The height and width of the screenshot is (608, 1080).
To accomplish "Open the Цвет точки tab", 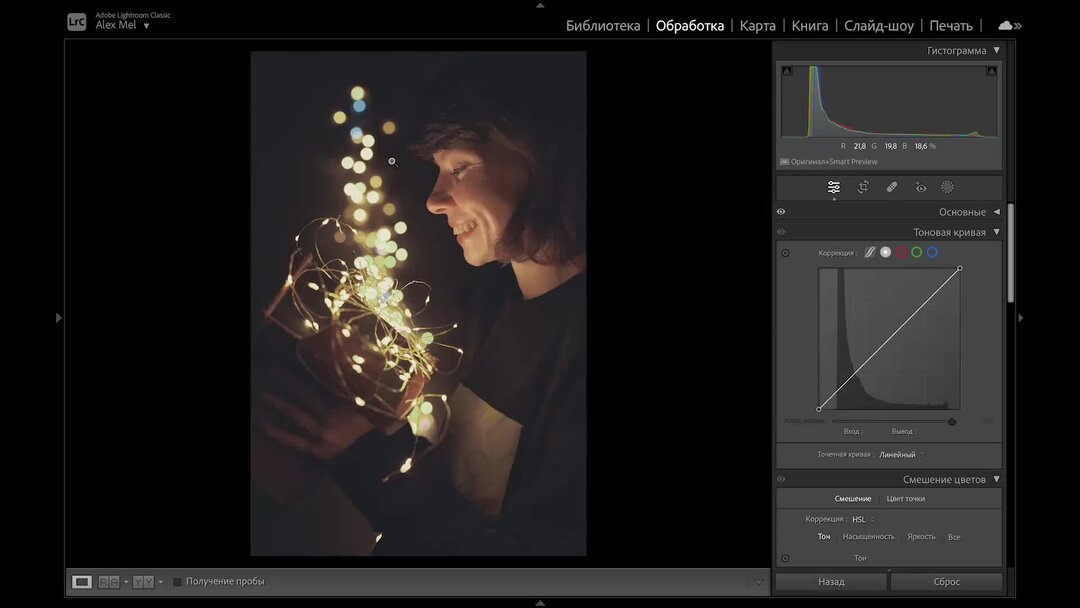I will (905, 497).
